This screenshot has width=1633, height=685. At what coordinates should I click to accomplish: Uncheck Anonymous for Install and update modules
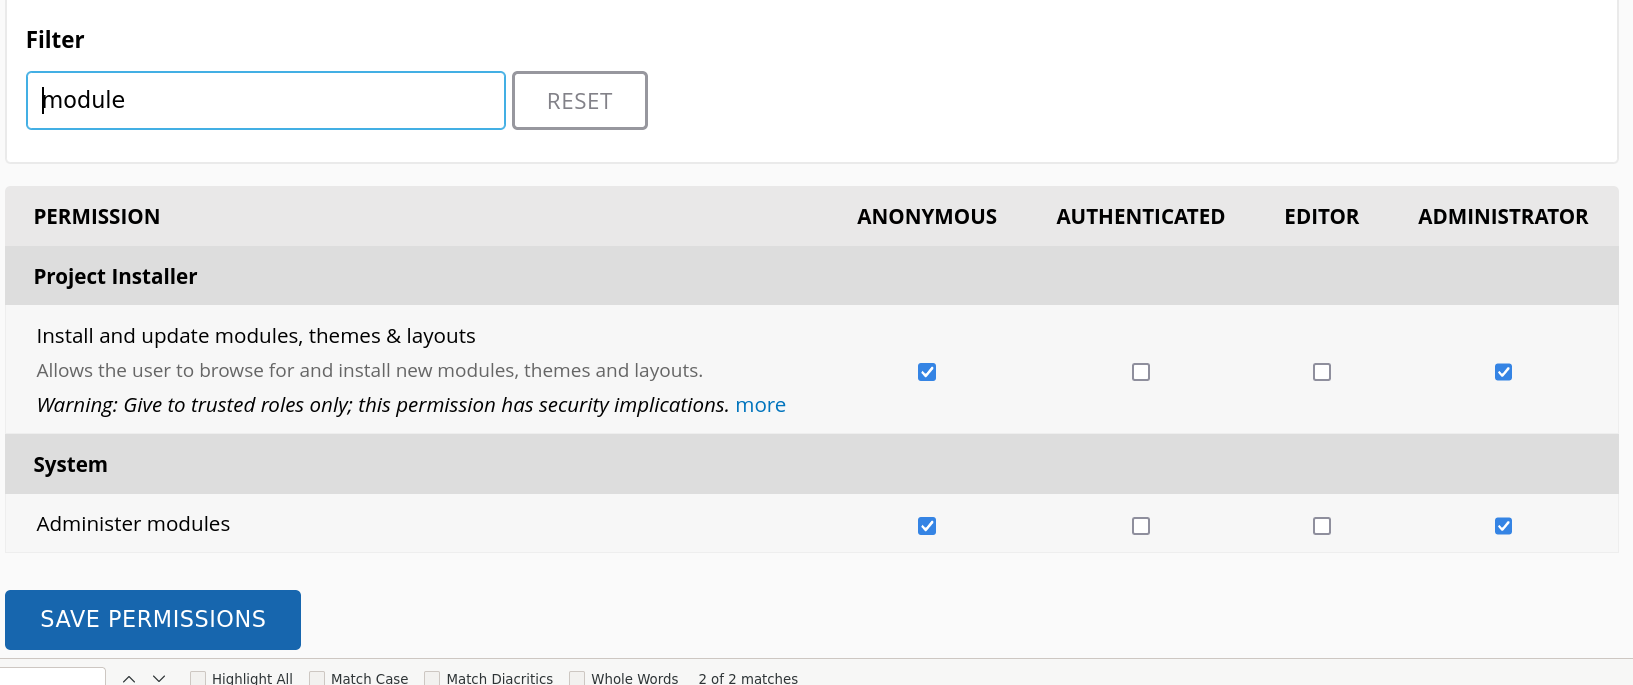927,372
